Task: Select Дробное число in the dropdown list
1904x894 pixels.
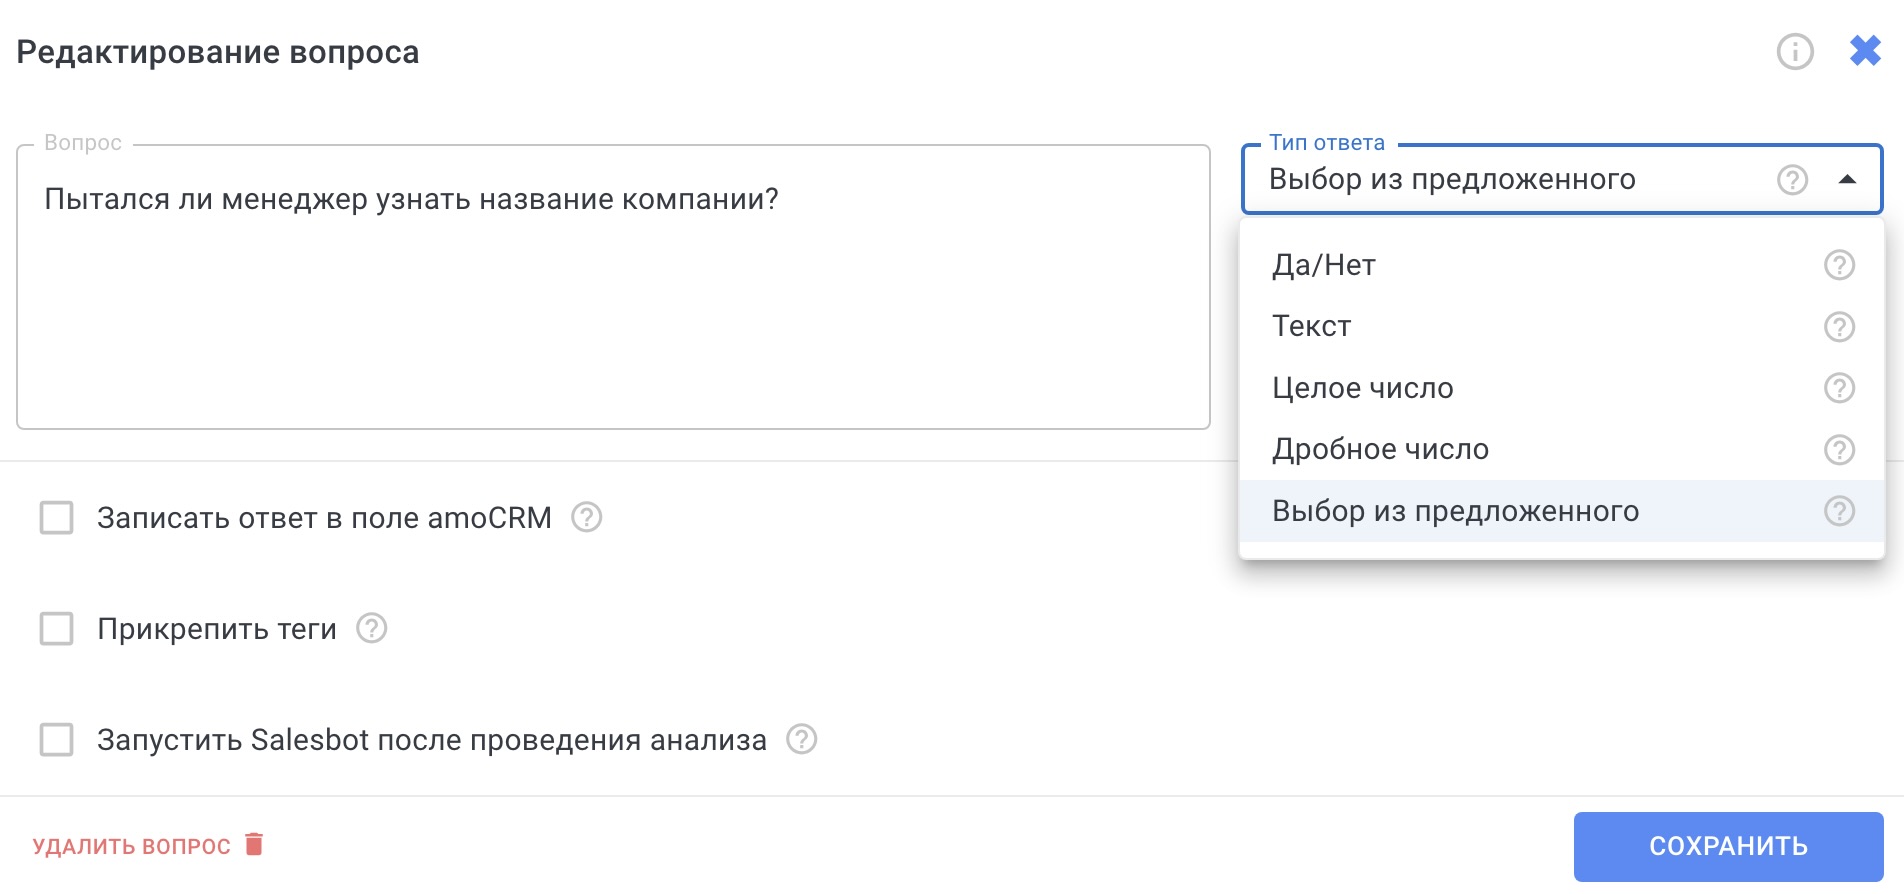Action: [1380, 450]
